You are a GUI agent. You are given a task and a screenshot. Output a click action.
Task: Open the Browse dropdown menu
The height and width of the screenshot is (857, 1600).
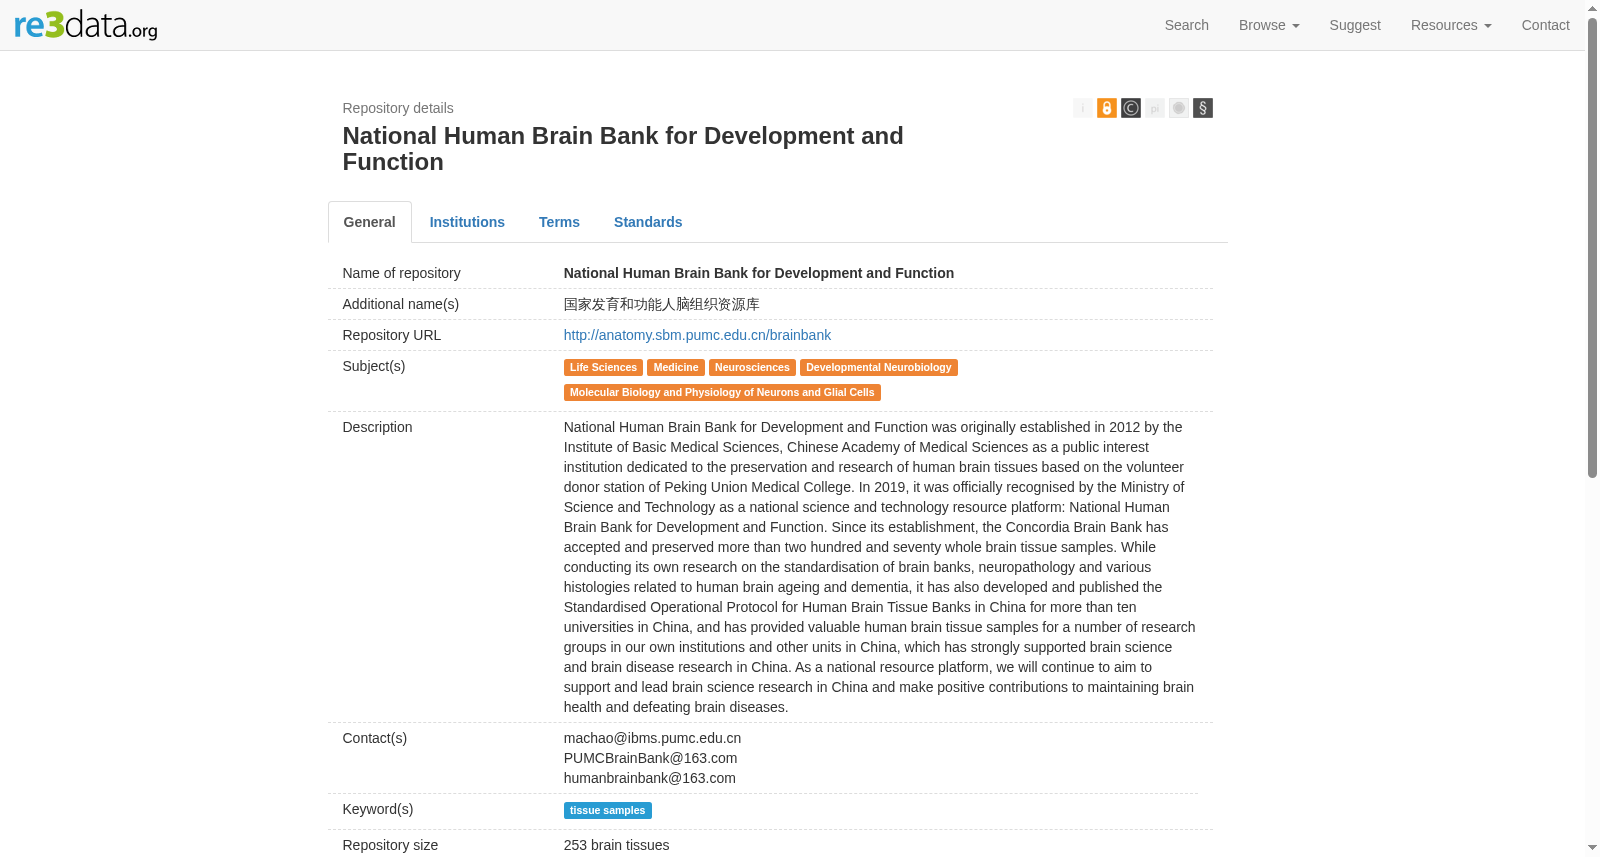pos(1269,25)
